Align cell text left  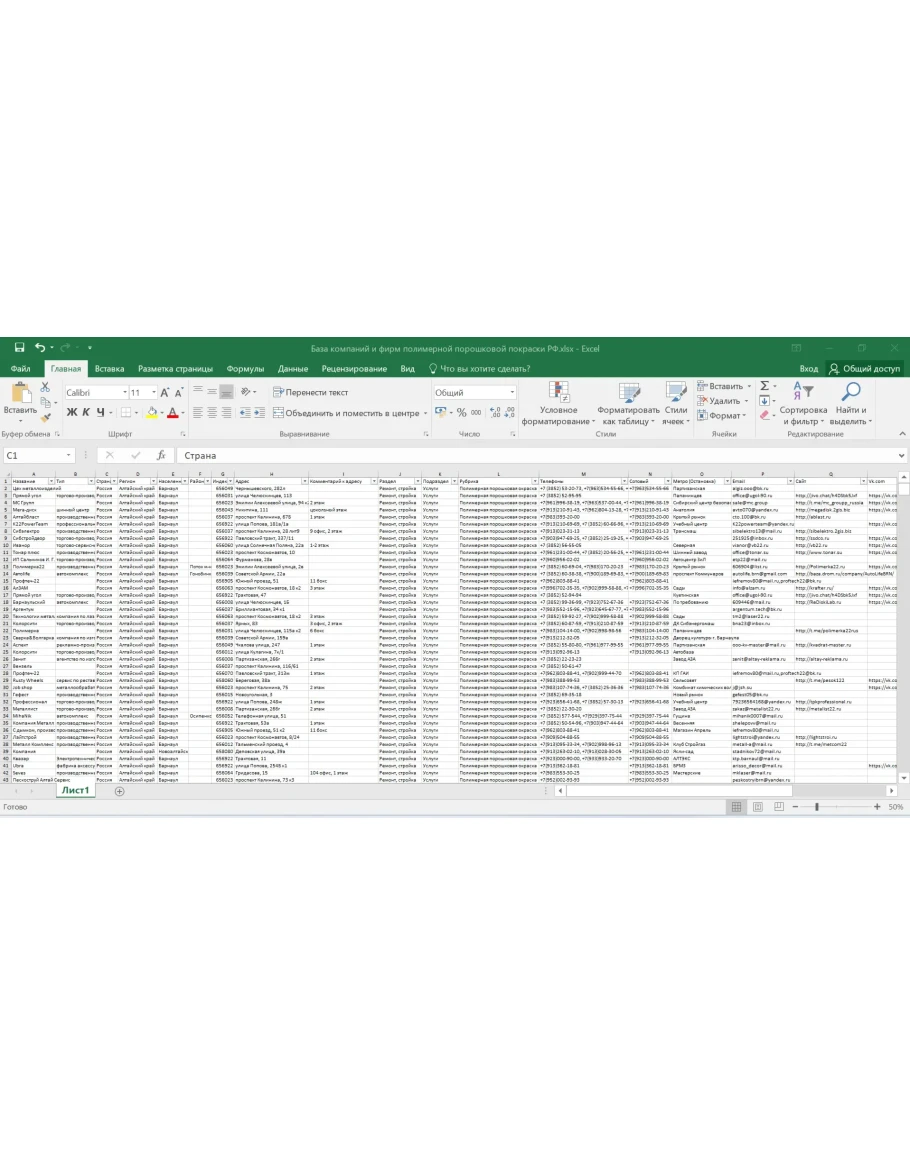pyautogui.click(x=197, y=412)
